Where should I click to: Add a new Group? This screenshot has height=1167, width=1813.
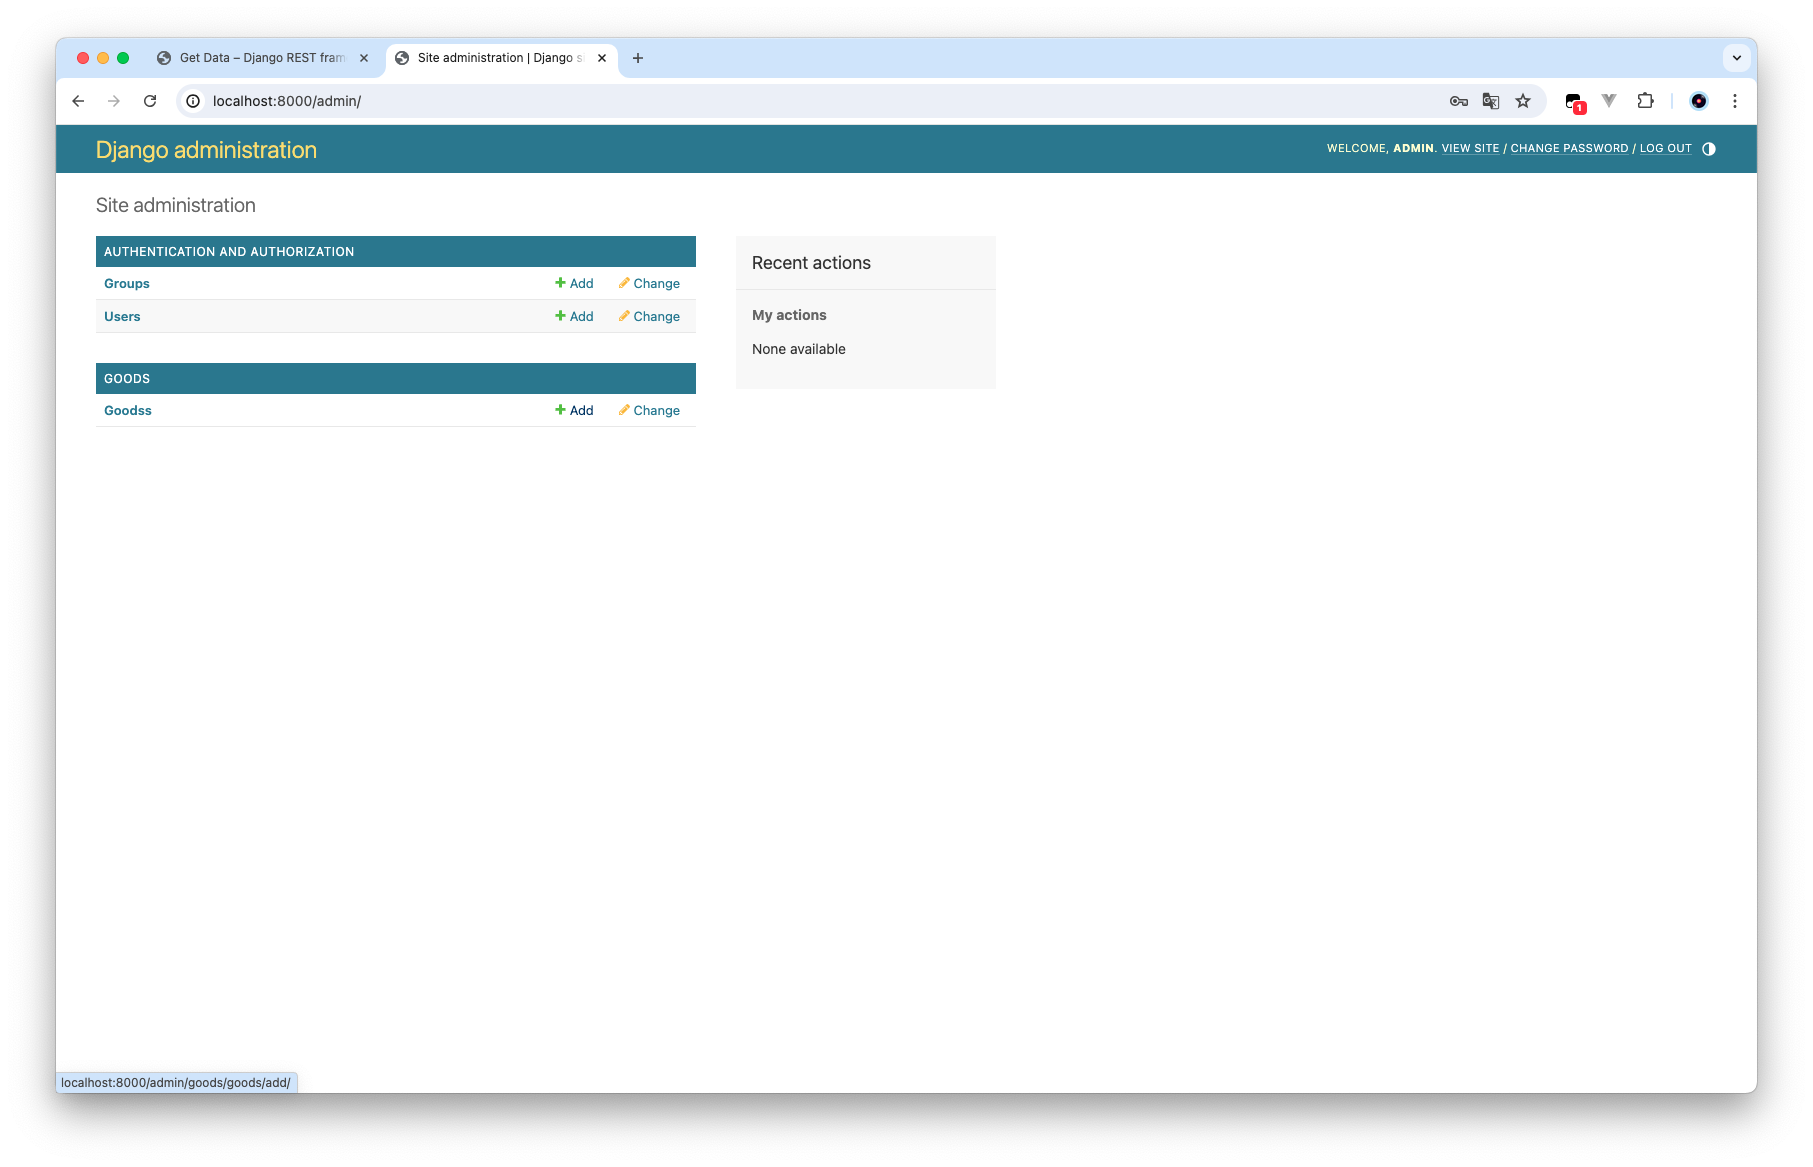click(x=574, y=284)
